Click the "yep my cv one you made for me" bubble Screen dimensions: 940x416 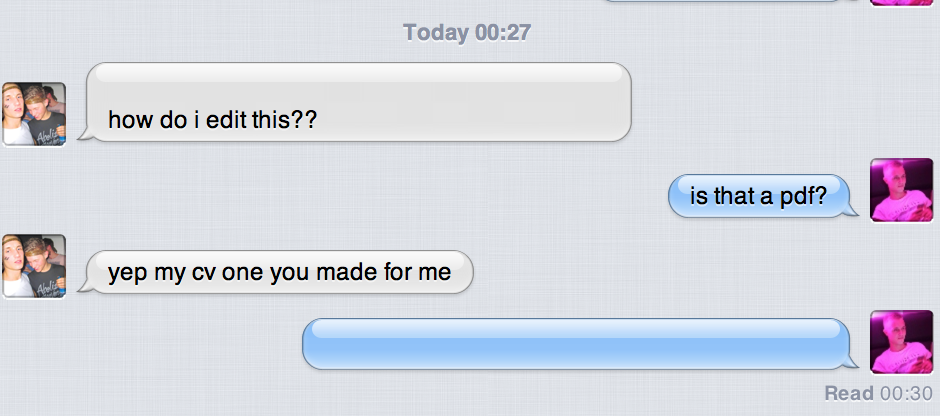[276, 272]
